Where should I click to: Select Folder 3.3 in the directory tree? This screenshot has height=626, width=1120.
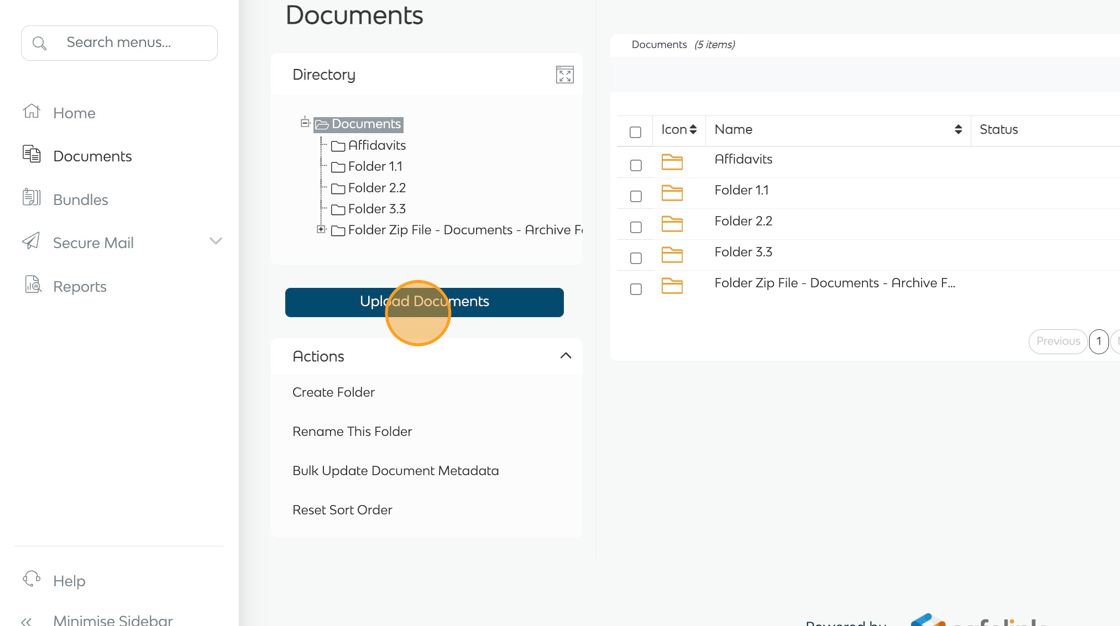377,209
